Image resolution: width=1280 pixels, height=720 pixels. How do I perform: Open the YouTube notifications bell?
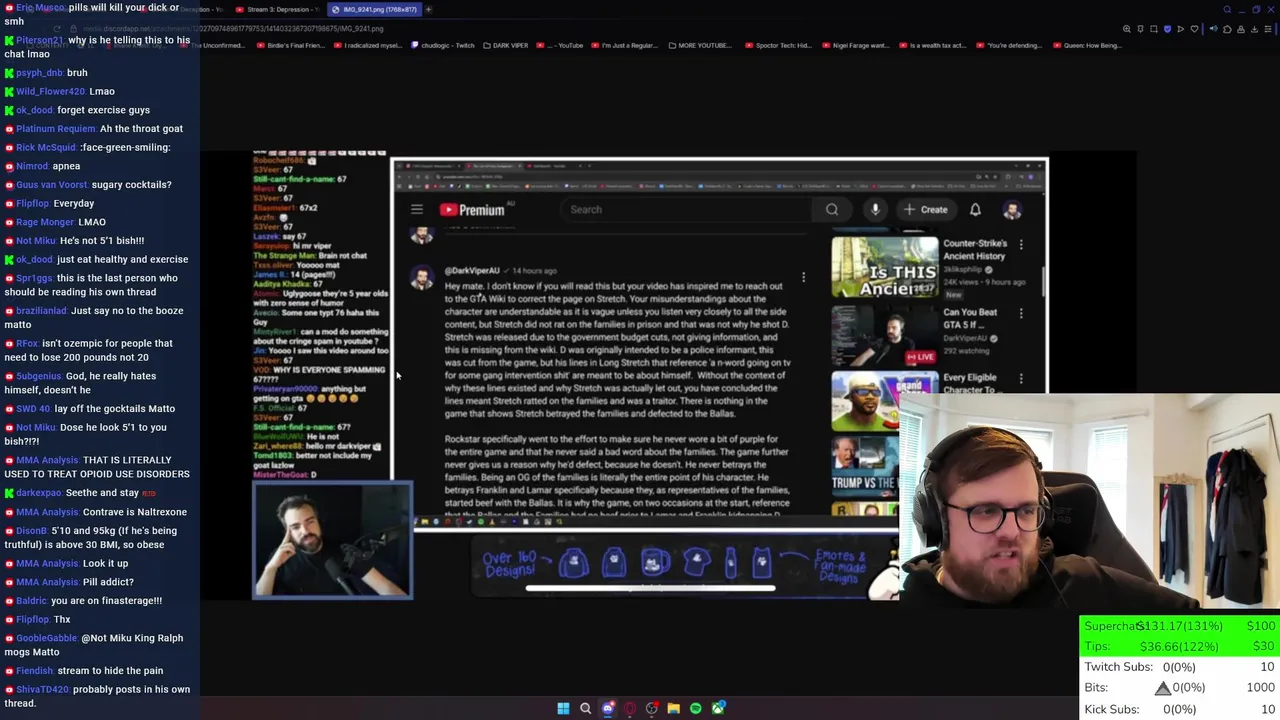pyautogui.click(x=975, y=210)
